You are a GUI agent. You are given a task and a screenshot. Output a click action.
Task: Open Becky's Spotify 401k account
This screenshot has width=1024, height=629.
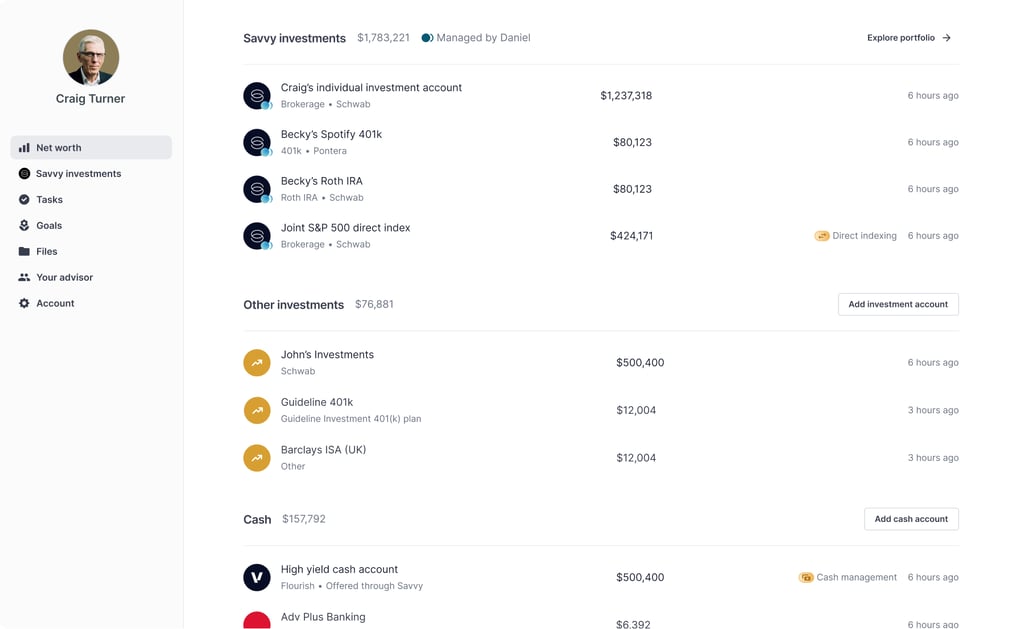(601, 142)
